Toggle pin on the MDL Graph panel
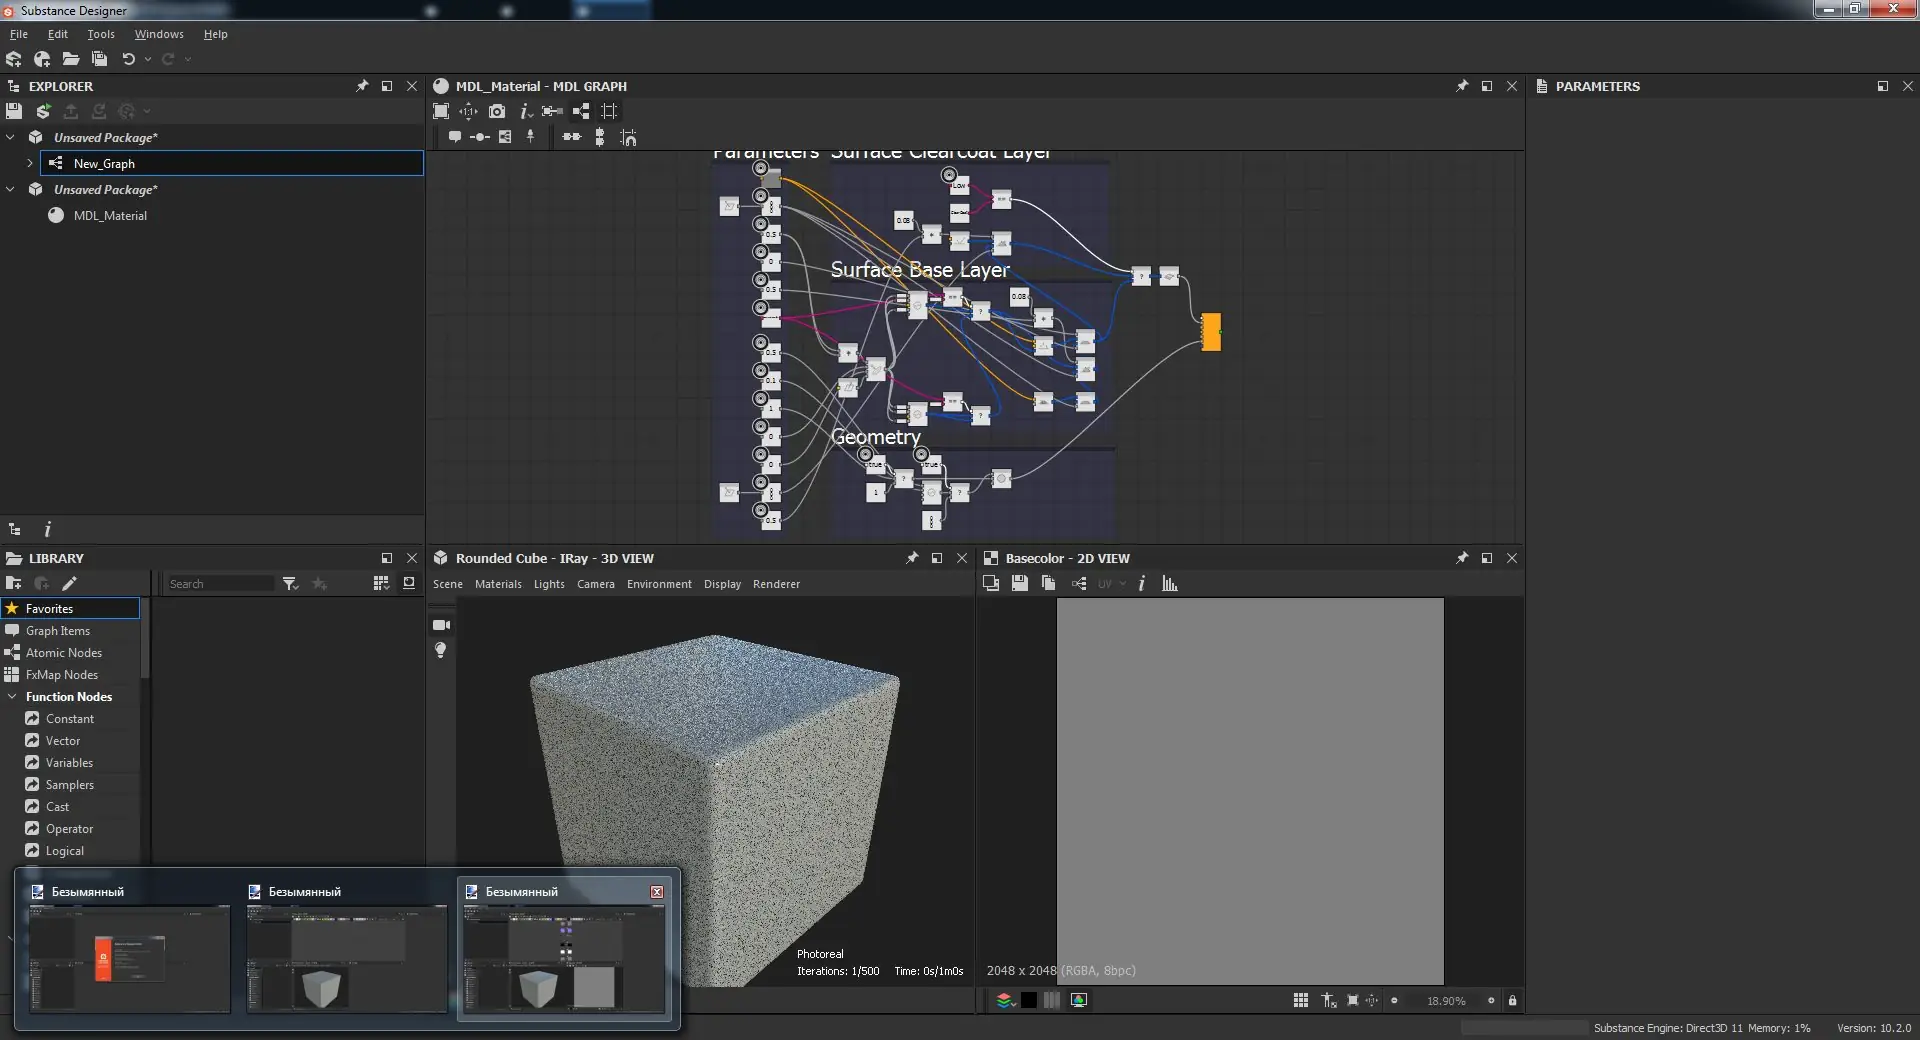This screenshot has width=1920, height=1040. click(1462, 86)
